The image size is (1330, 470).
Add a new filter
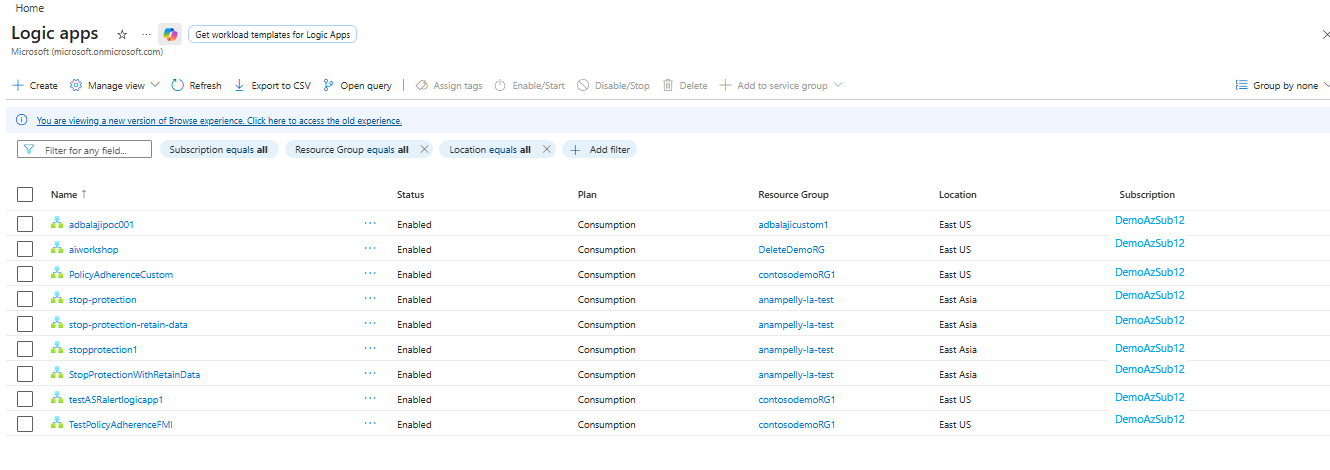tap(599, 149)
